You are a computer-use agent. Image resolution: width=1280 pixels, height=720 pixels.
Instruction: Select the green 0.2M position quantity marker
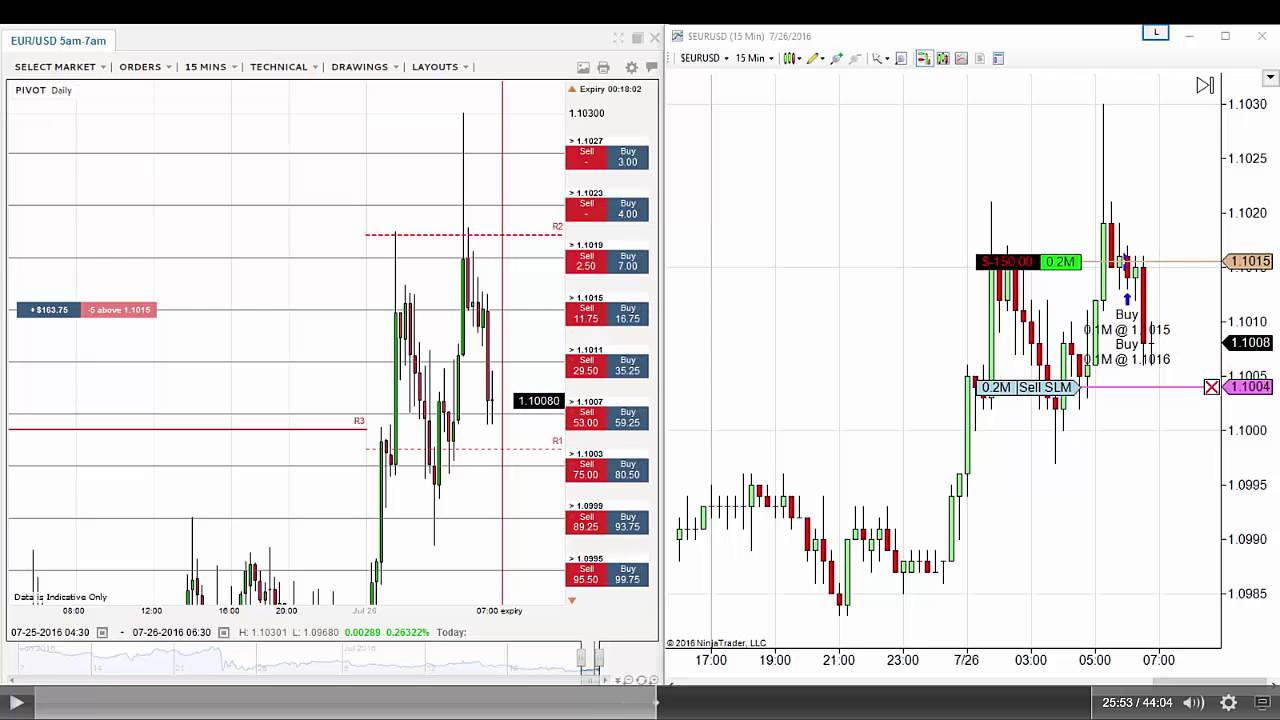(1060, 262)
